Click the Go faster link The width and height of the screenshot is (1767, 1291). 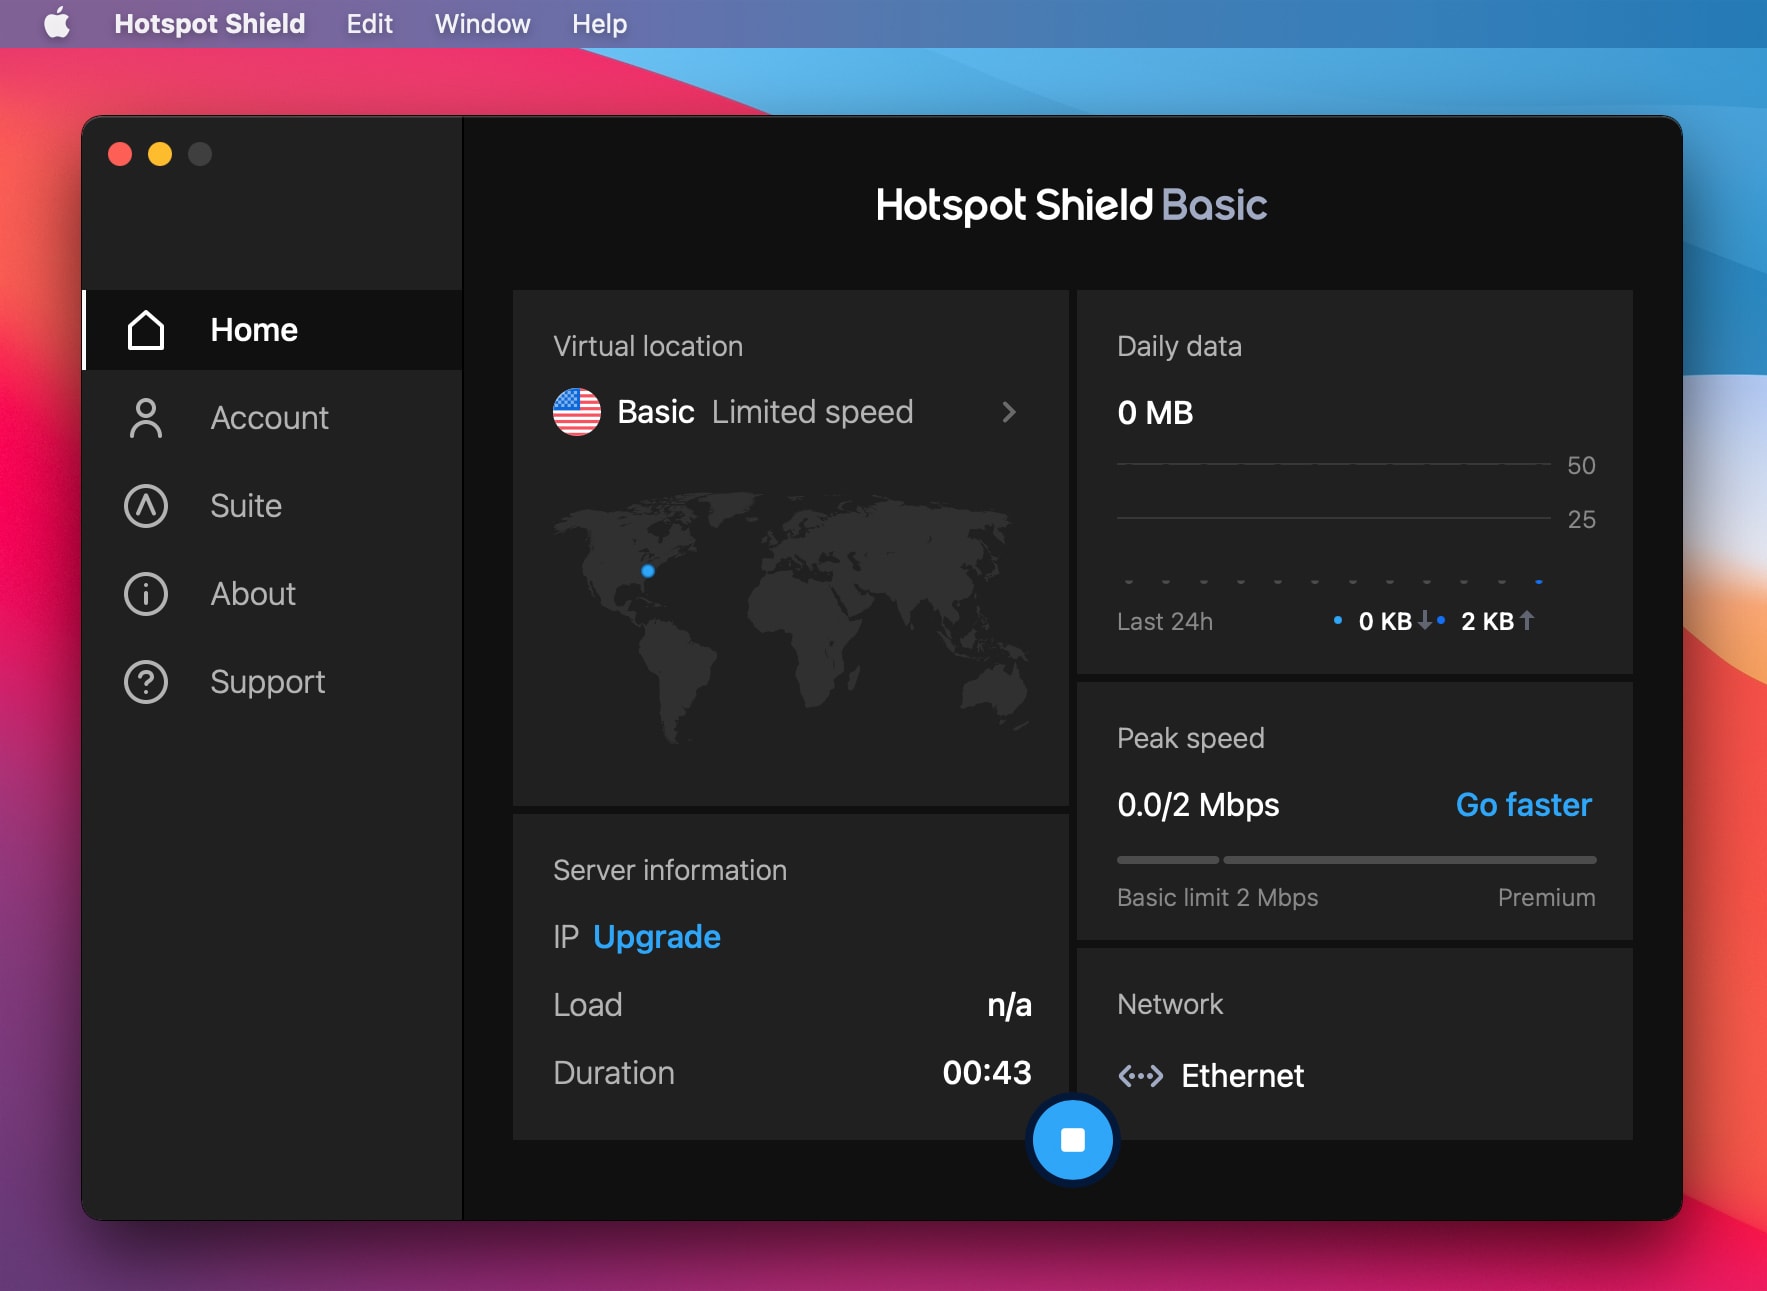coord(1523,805)
